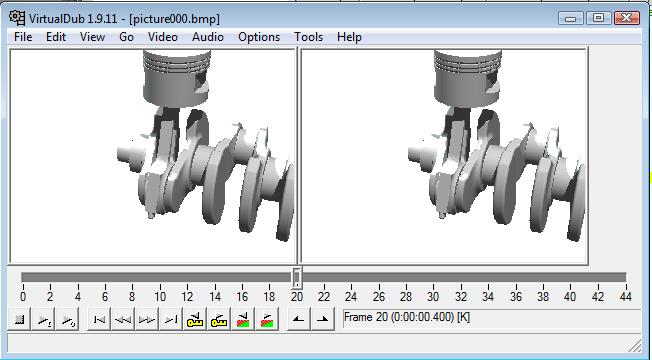Open the Tools menu
This screenshot has width=652, height=360.
[x=309, y=37]
